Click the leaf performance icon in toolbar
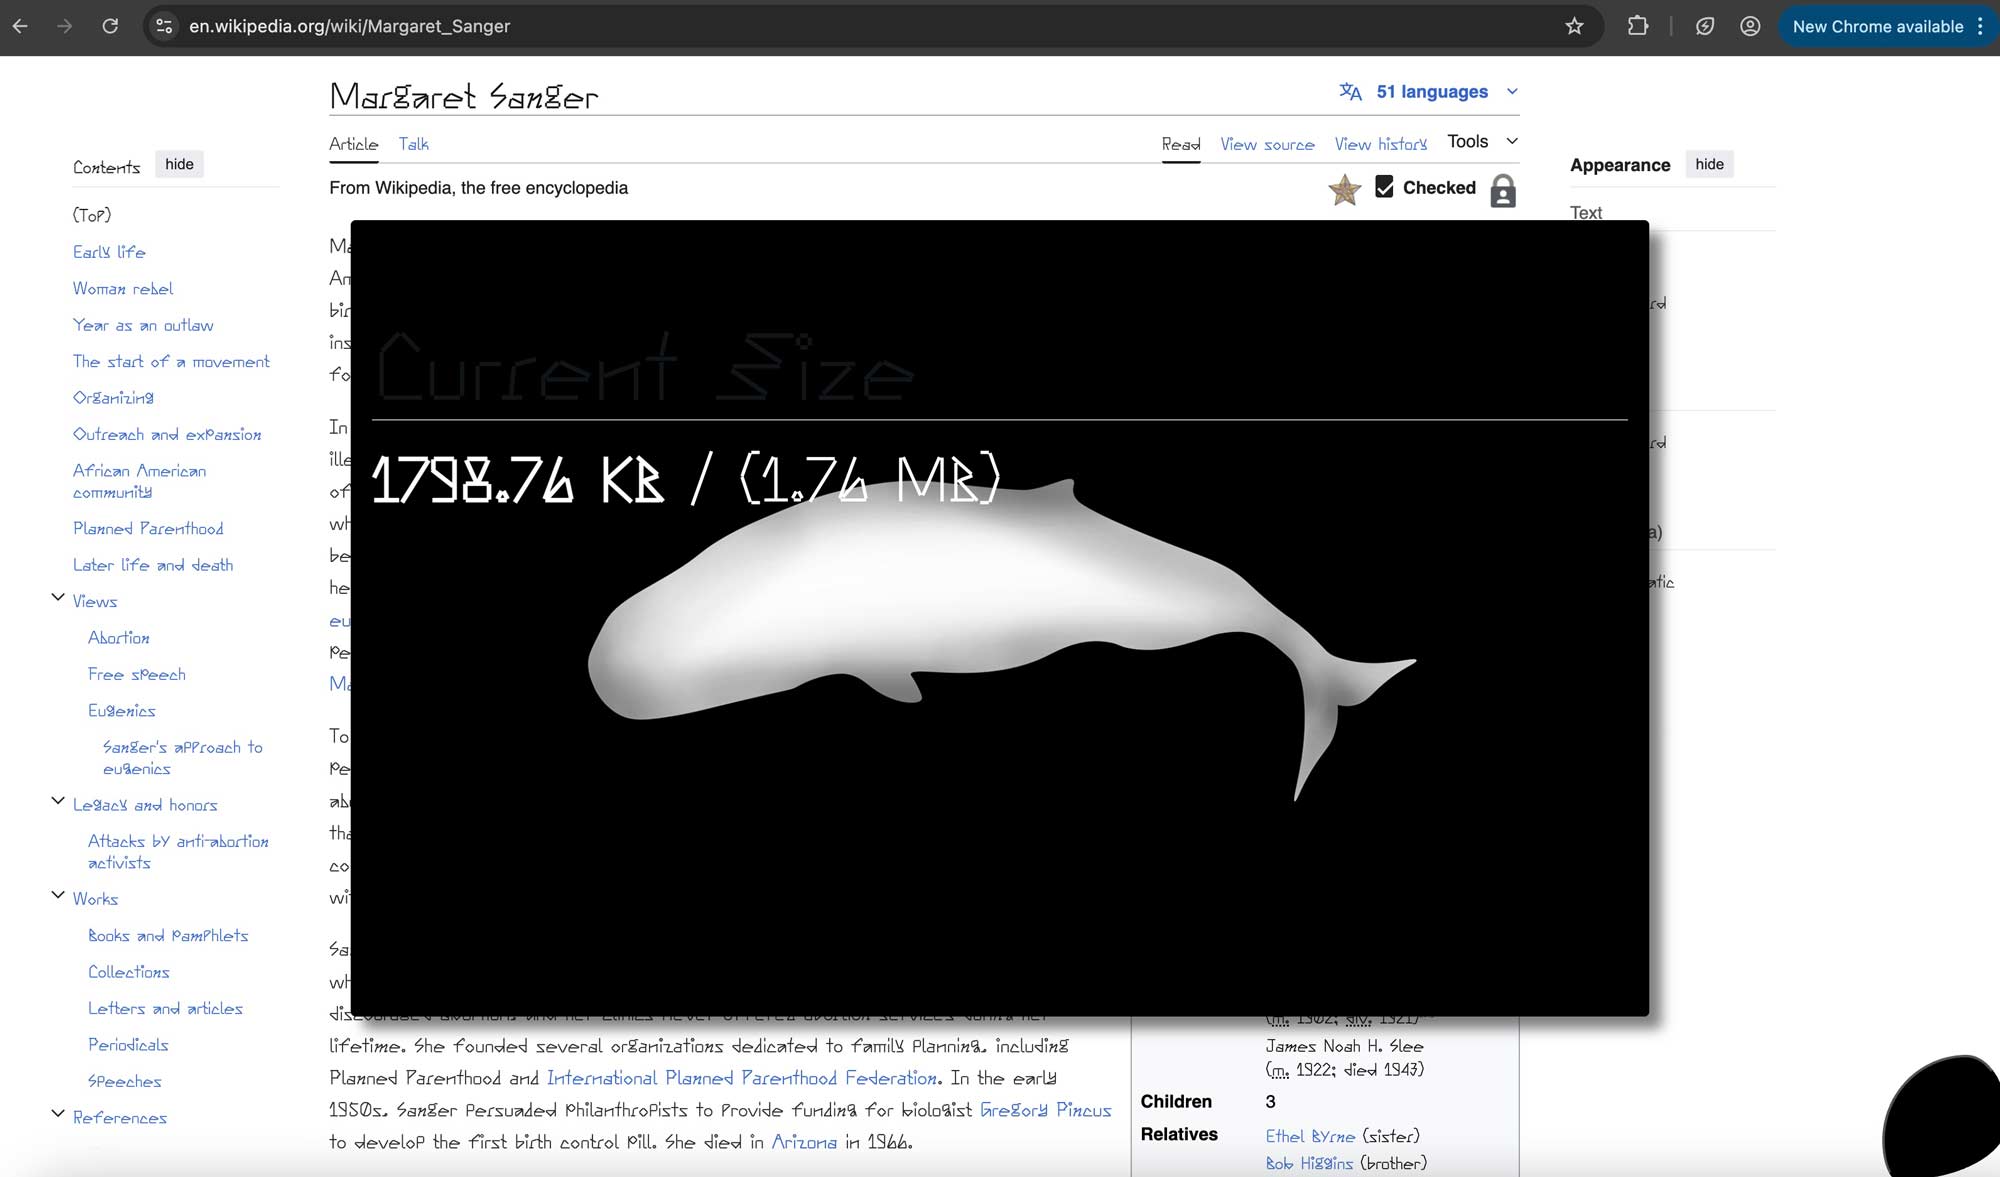This screenshot has width=2000, height=1177. coord(1705,27)
